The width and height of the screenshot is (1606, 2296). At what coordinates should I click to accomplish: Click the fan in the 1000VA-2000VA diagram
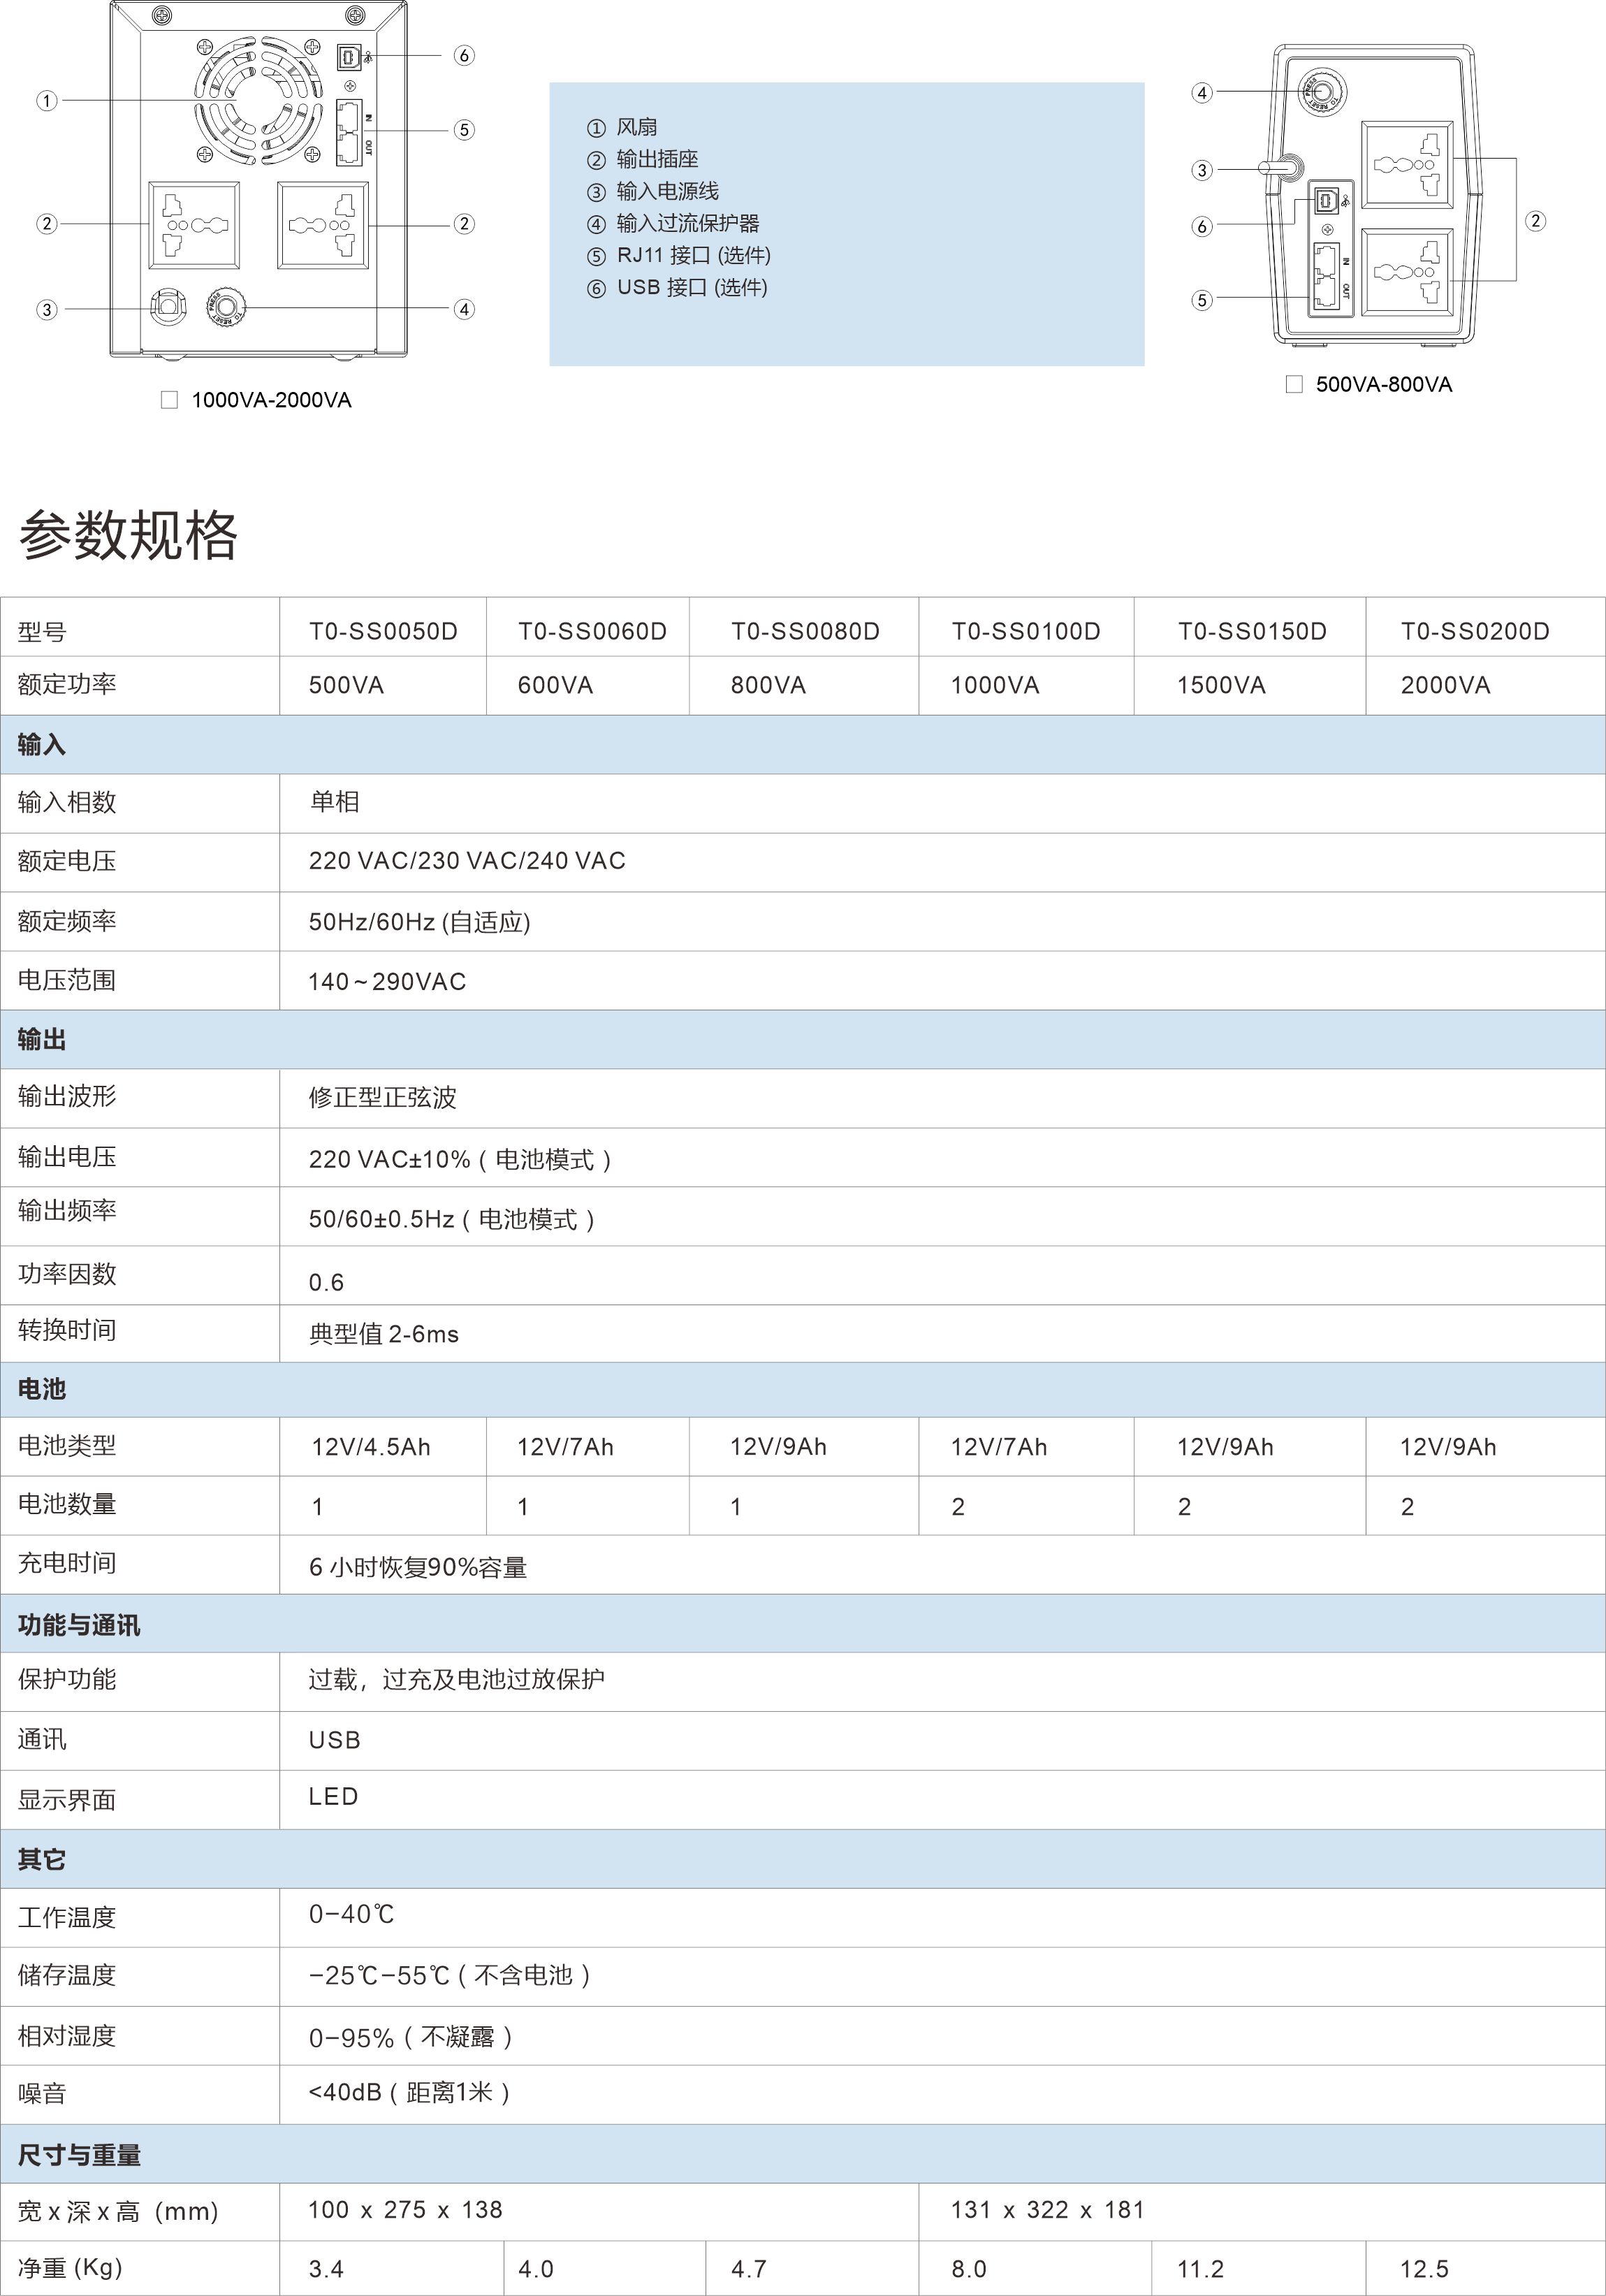click(258, 100)
